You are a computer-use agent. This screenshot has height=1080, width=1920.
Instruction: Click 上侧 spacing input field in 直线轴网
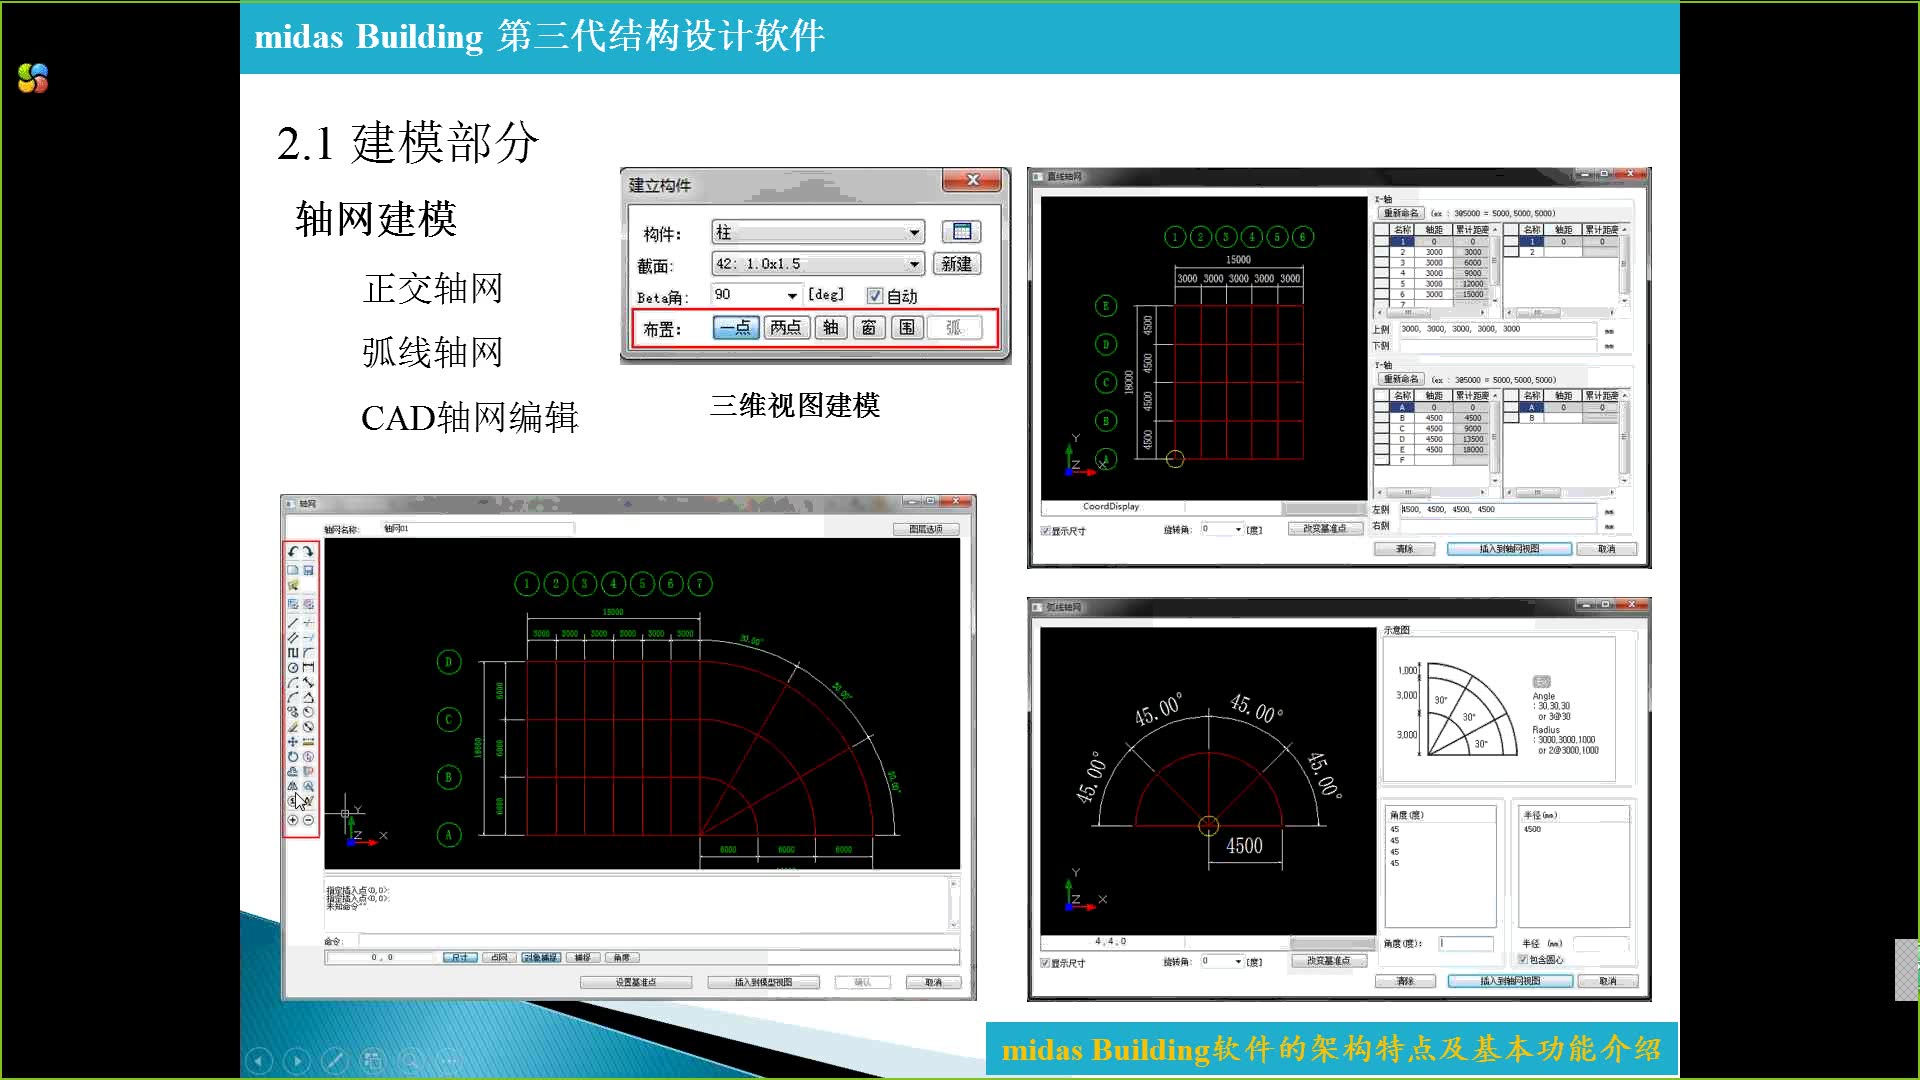click(x=1497, y=329)
